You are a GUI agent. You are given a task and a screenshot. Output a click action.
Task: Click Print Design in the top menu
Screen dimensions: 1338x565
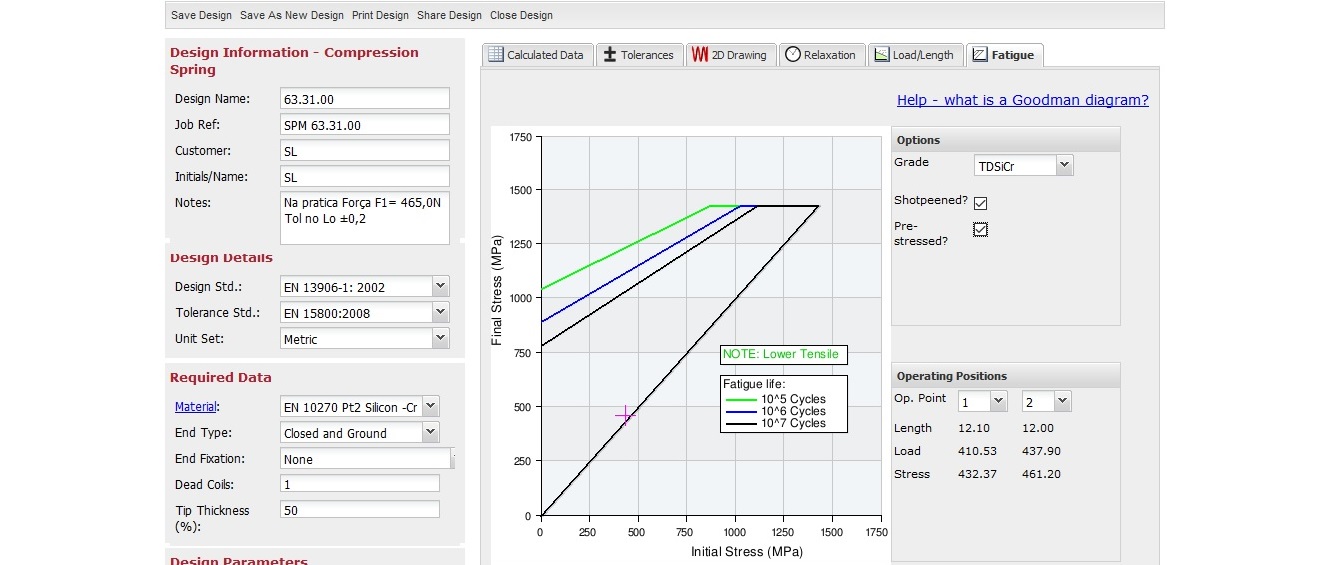coord(380,15)
